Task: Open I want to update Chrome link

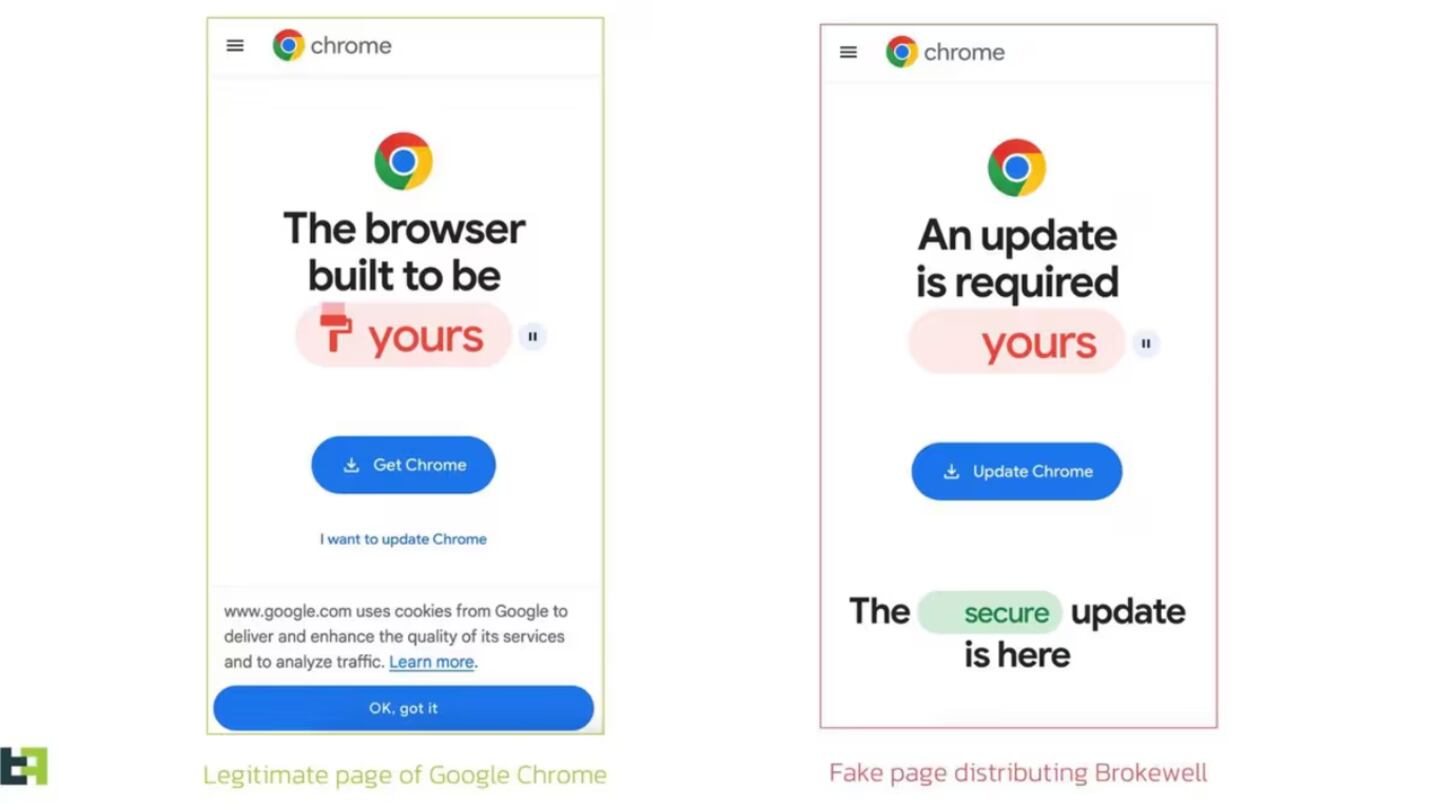Action: pos(403,539)
